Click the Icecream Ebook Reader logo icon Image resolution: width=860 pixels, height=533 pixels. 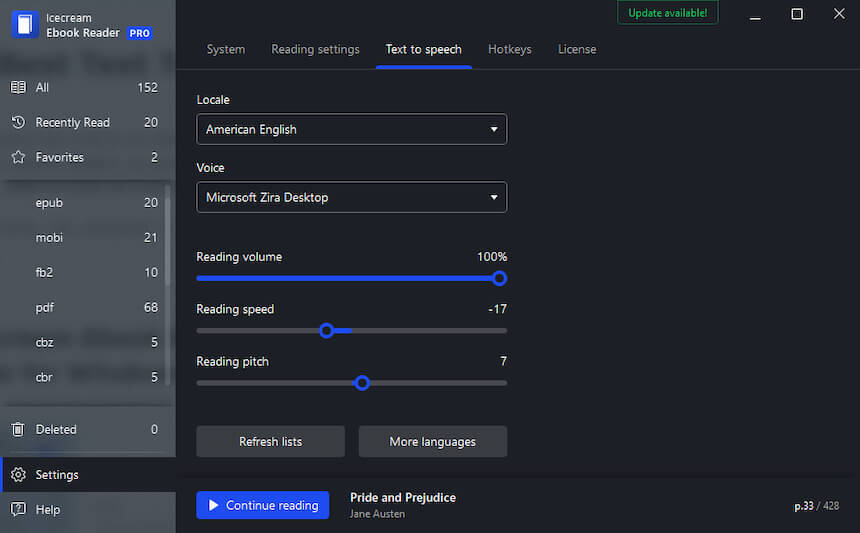(x=25, y=25)
